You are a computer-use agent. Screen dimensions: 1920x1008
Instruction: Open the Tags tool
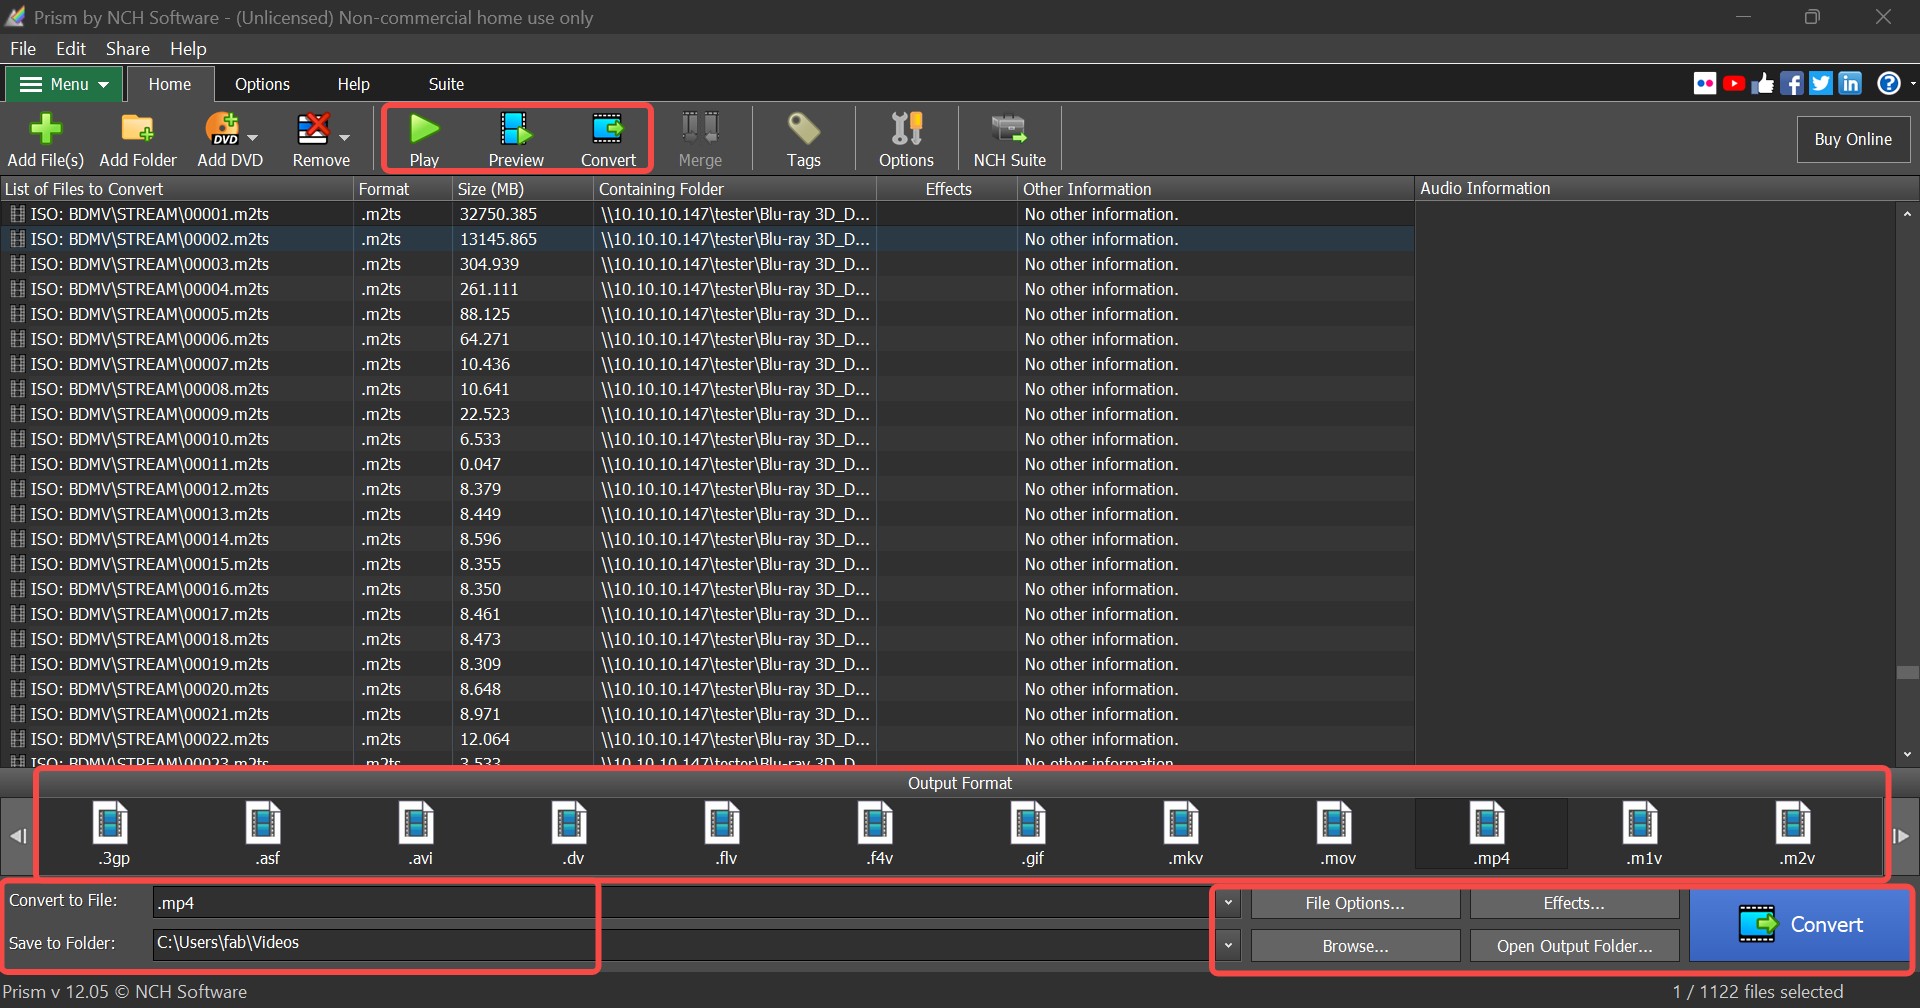pos(802,138)
